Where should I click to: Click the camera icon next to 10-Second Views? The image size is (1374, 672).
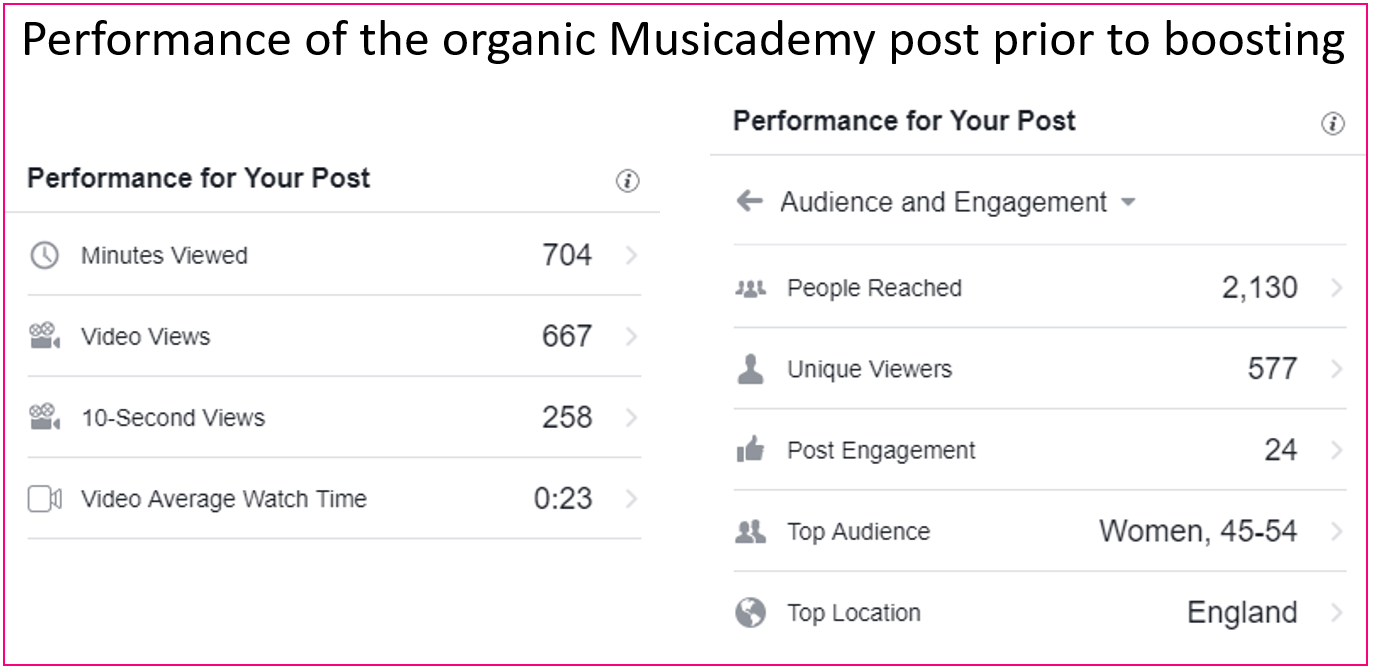44,417
